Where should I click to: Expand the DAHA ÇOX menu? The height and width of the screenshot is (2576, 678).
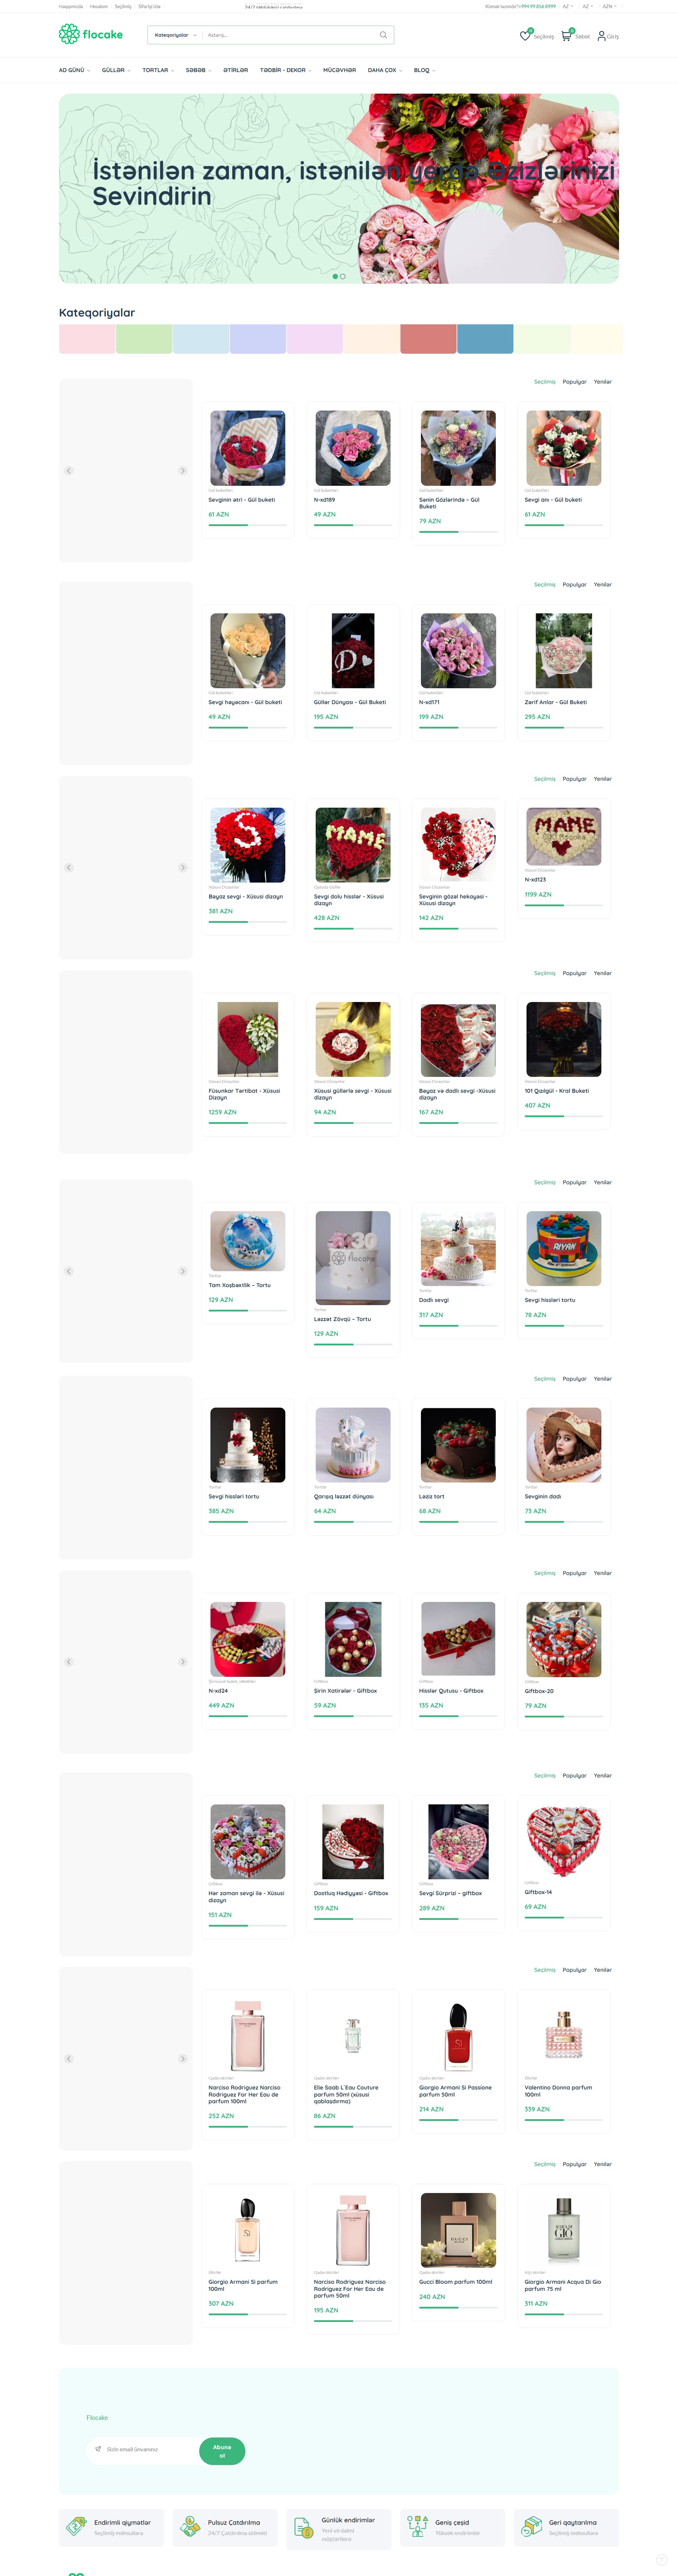(x=385, y=70)
